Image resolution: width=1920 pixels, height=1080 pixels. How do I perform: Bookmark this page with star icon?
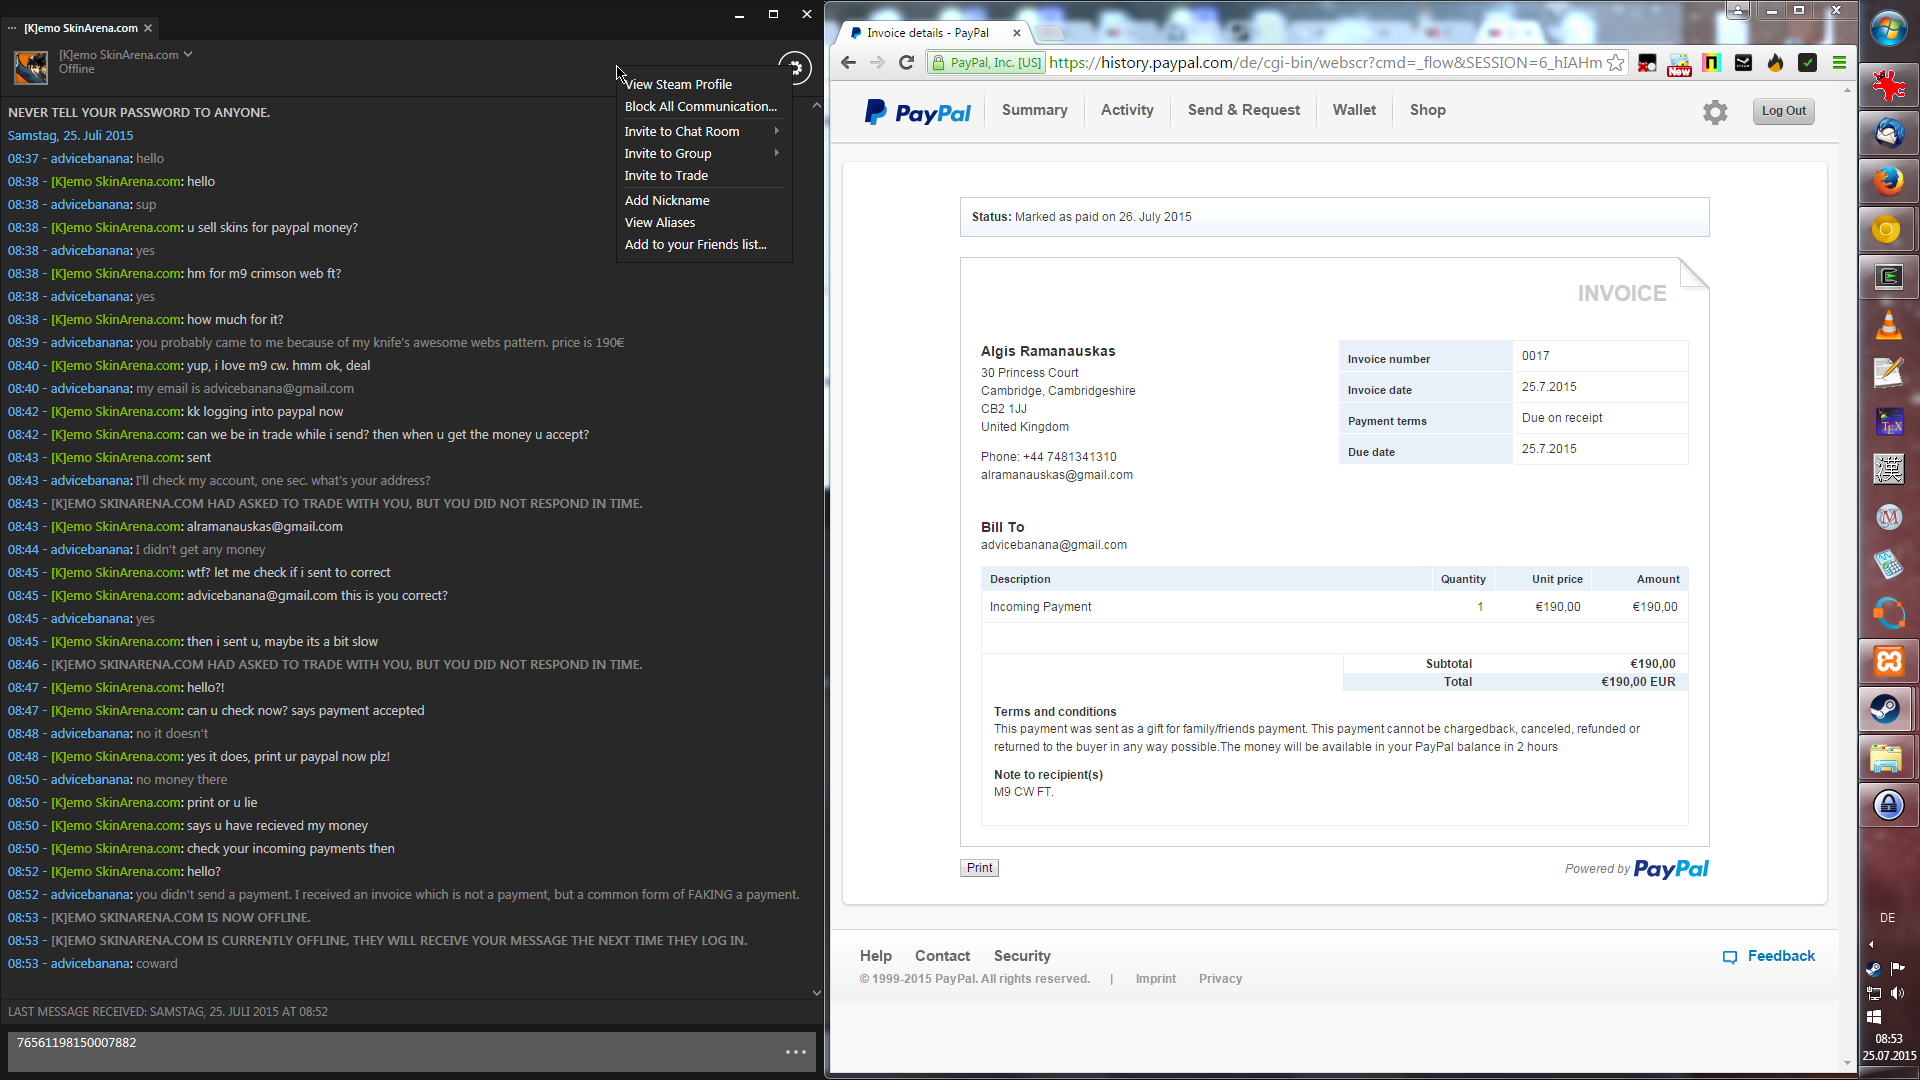pyautogui.click(x=1616, y=63)
